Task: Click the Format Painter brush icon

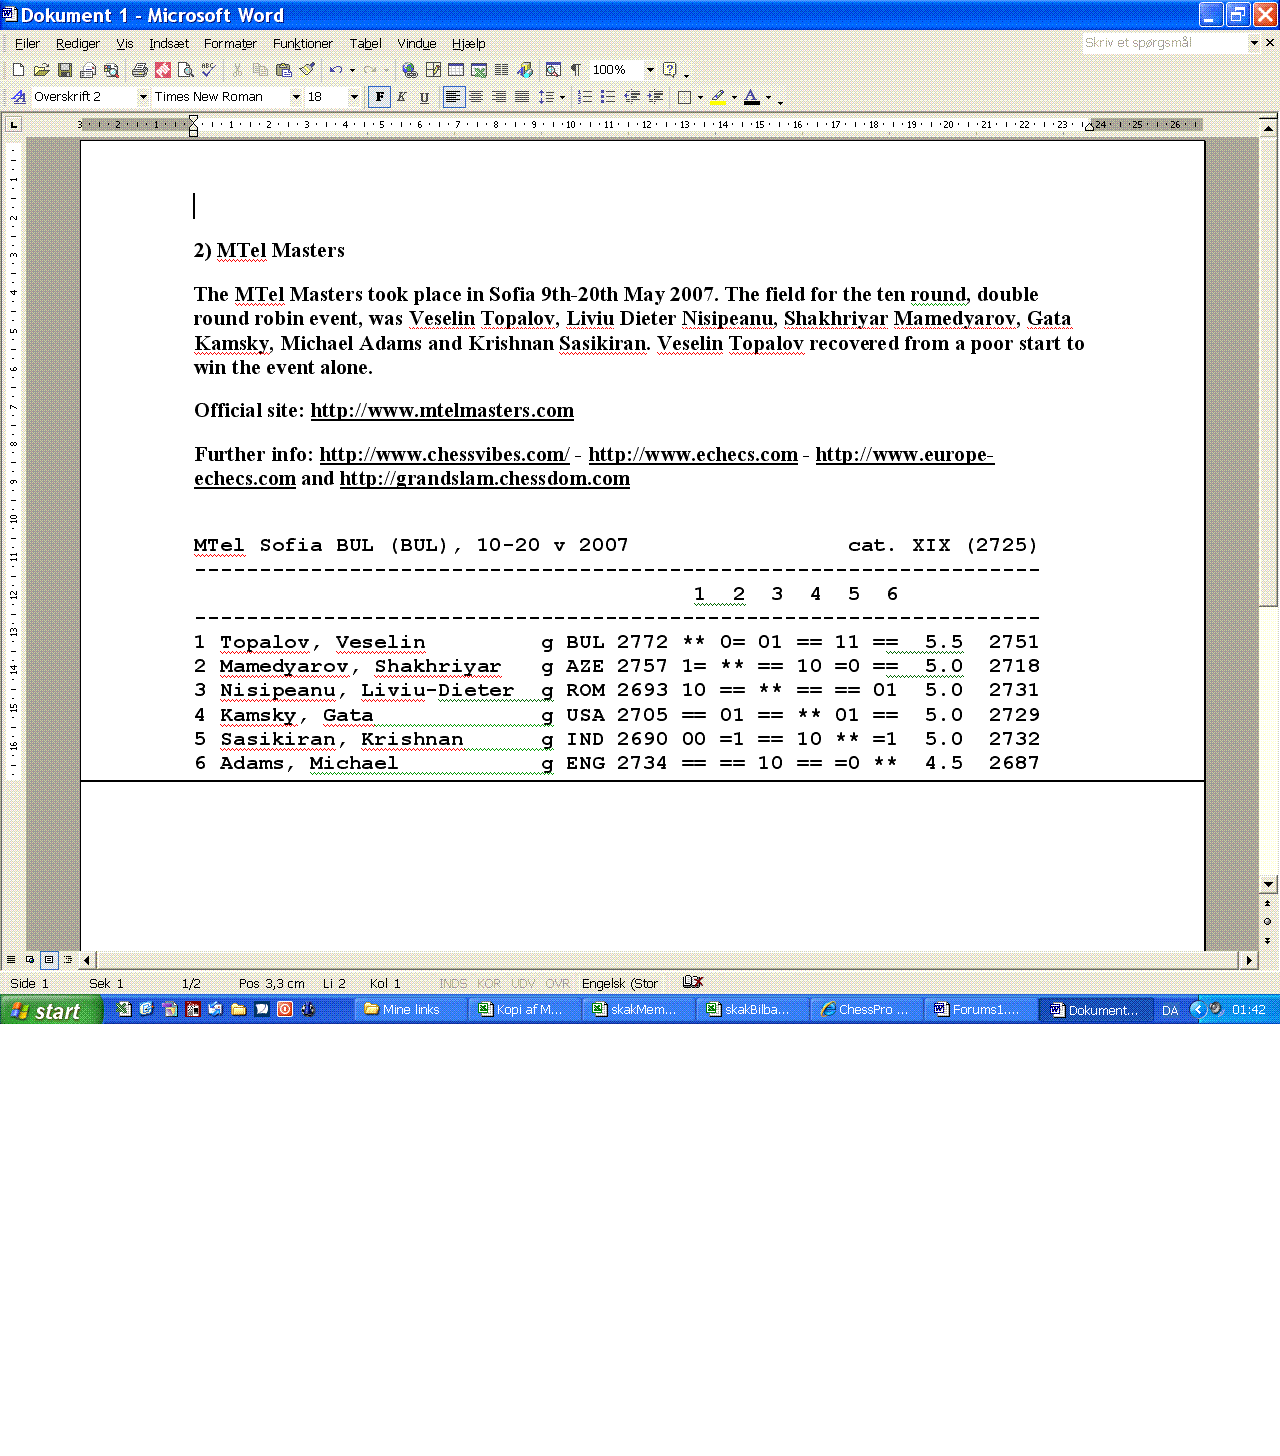Action: [x=307, y=70]
